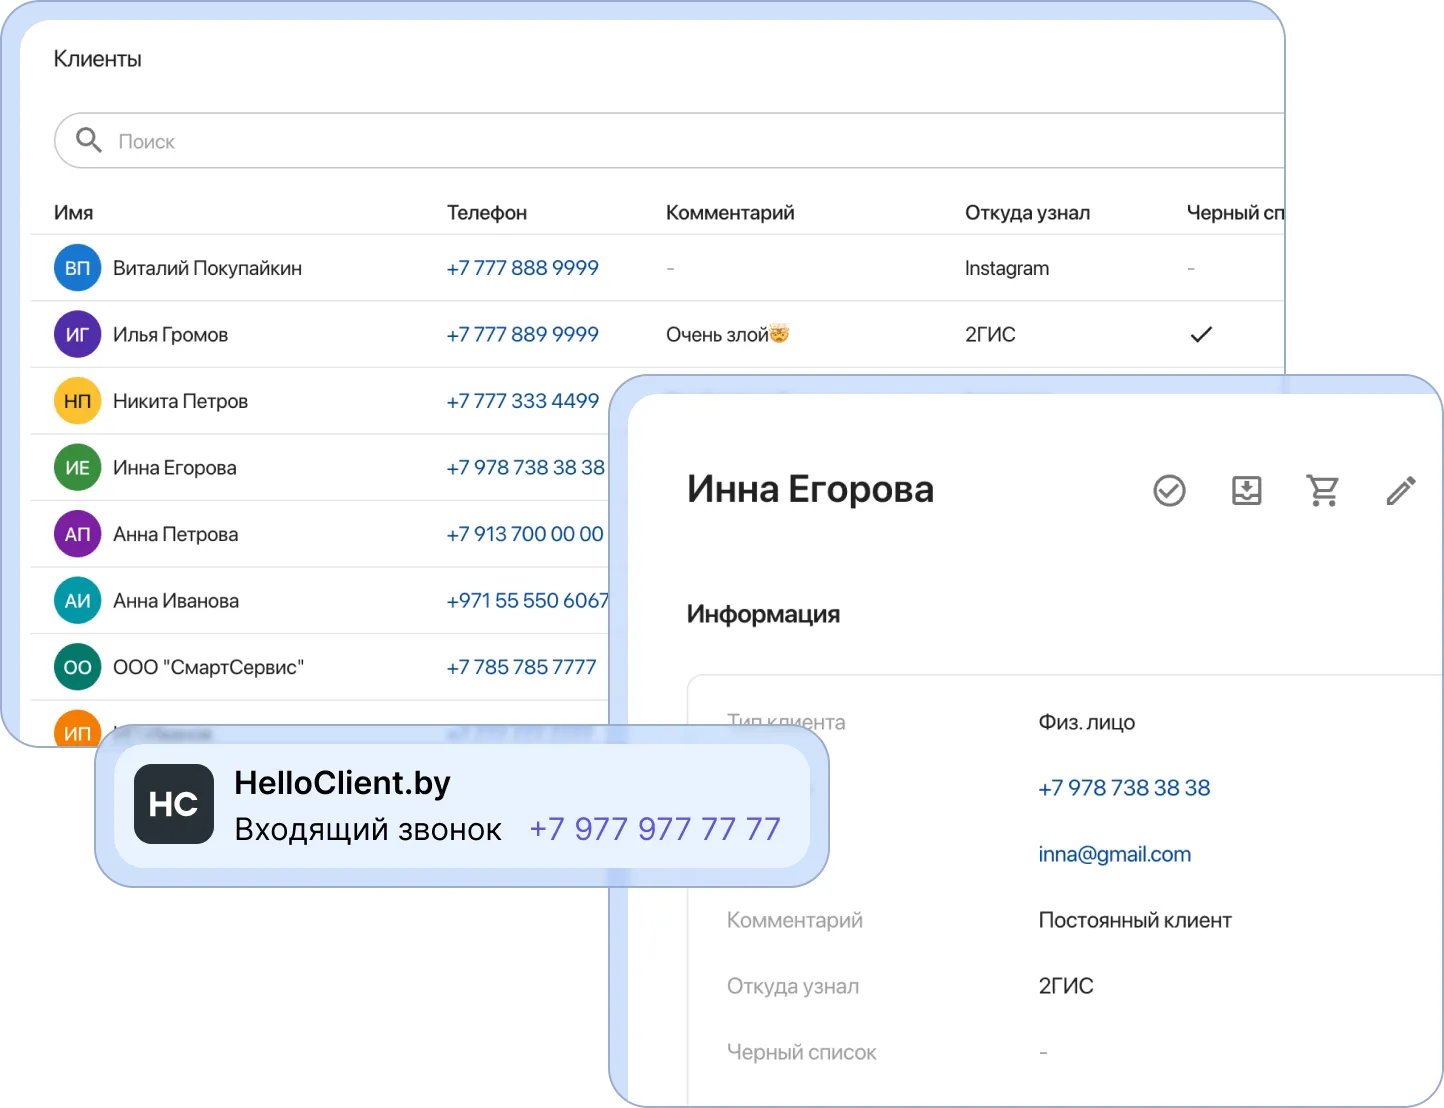
Task: Select Илья Громов's purple ИГ avatar
Action: click(x=77, y=334)
